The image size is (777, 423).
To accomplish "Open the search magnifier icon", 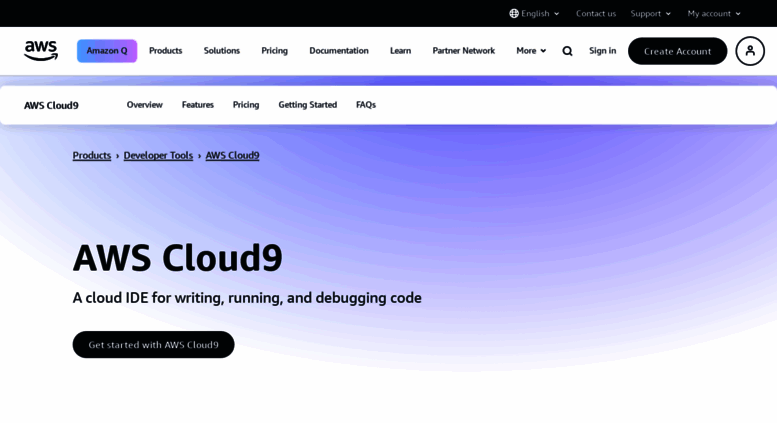I will 567,51.
